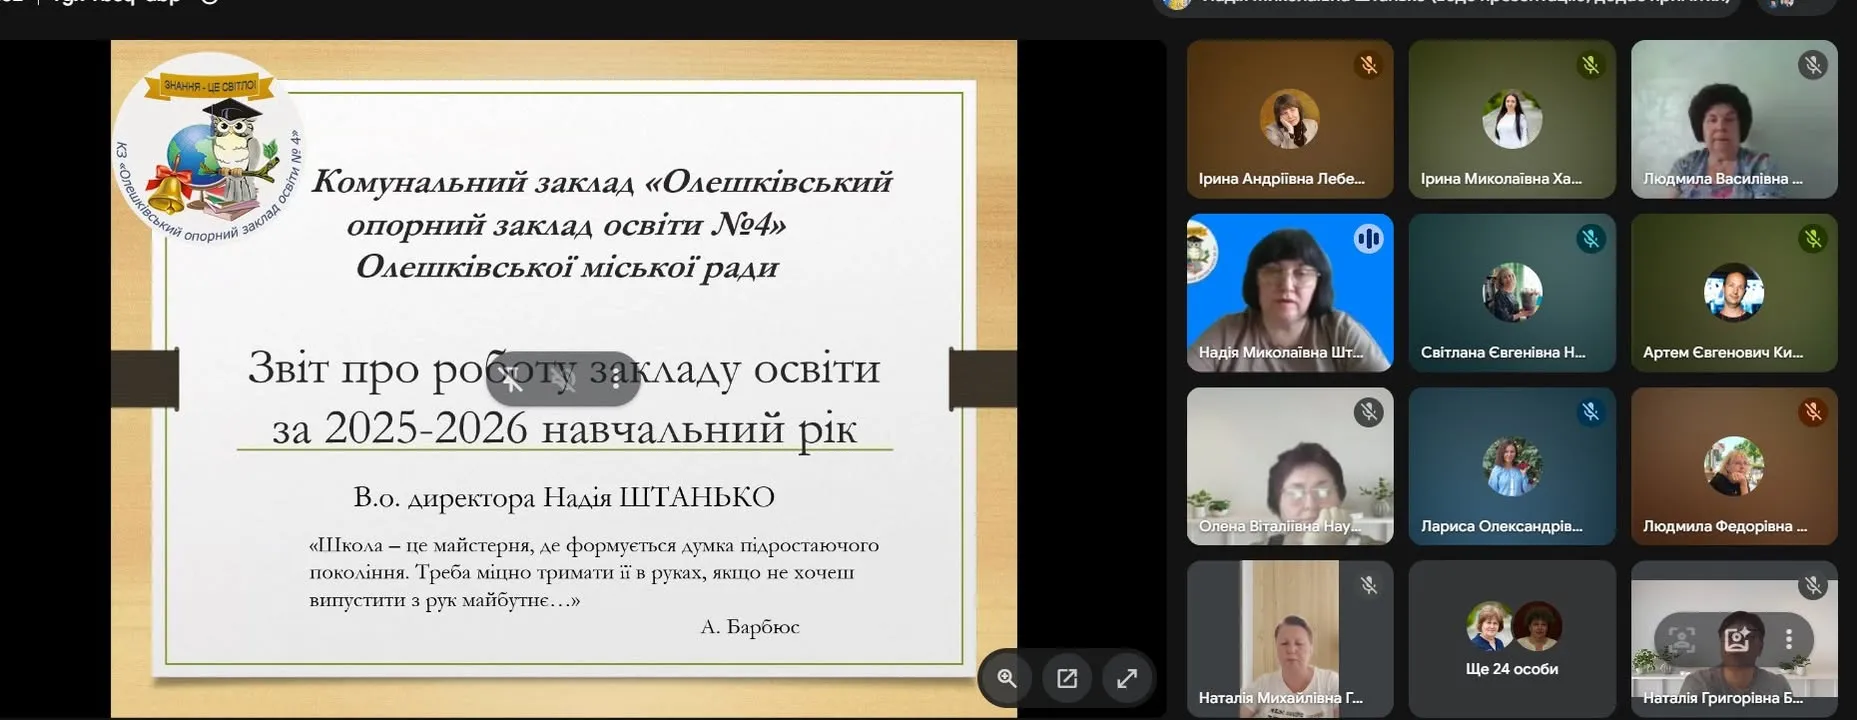This screenshot has width=1857, height=720.
Task: Open three-dot menu on Наталія Григорівна tile
Action: tap(1788, 639)
